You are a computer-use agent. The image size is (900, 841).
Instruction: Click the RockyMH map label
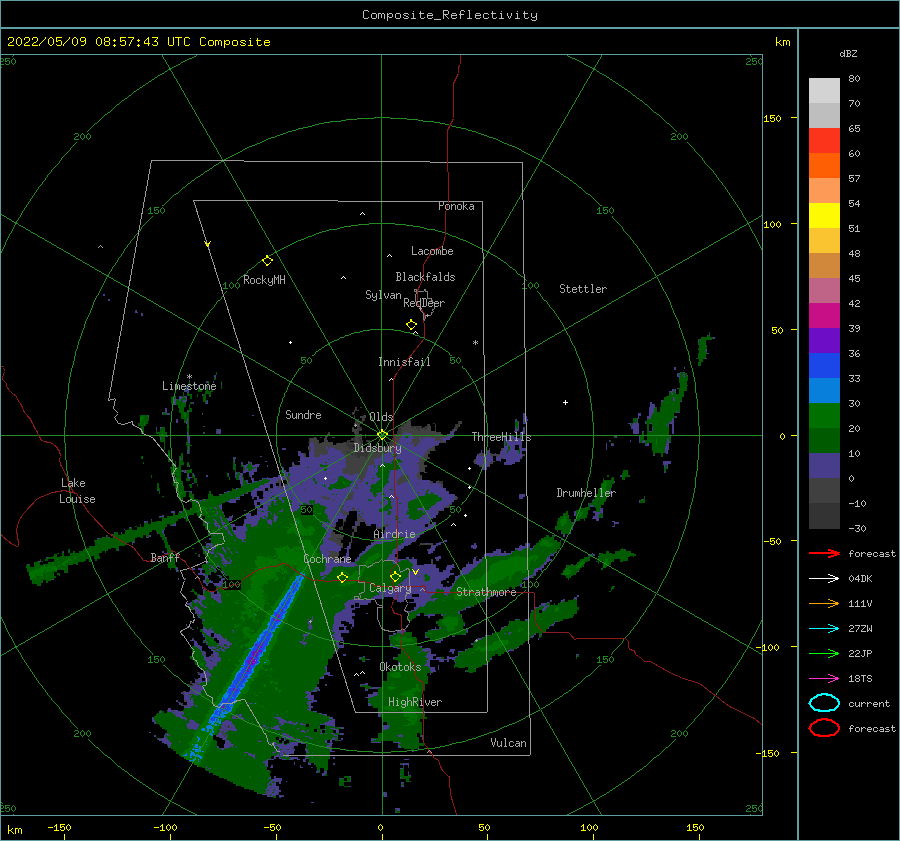pos(264,280)
